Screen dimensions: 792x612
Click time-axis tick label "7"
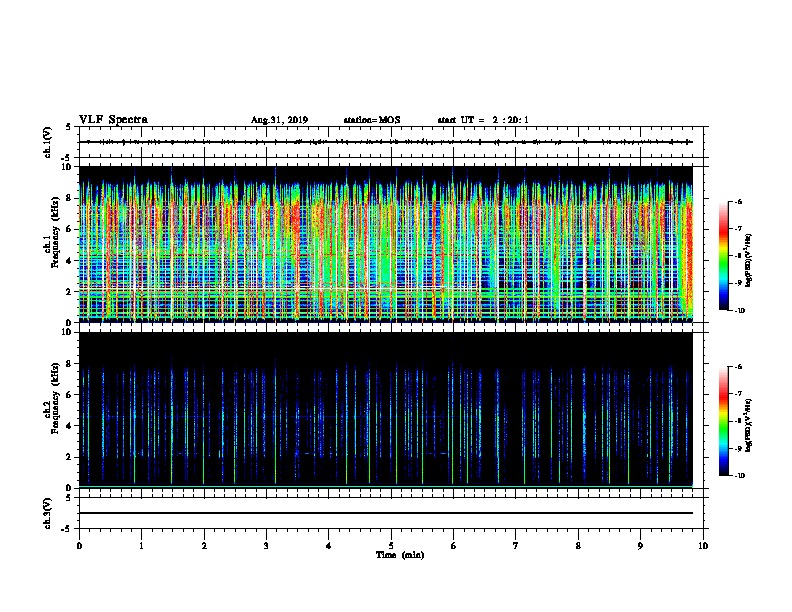[x=516, y=546]
